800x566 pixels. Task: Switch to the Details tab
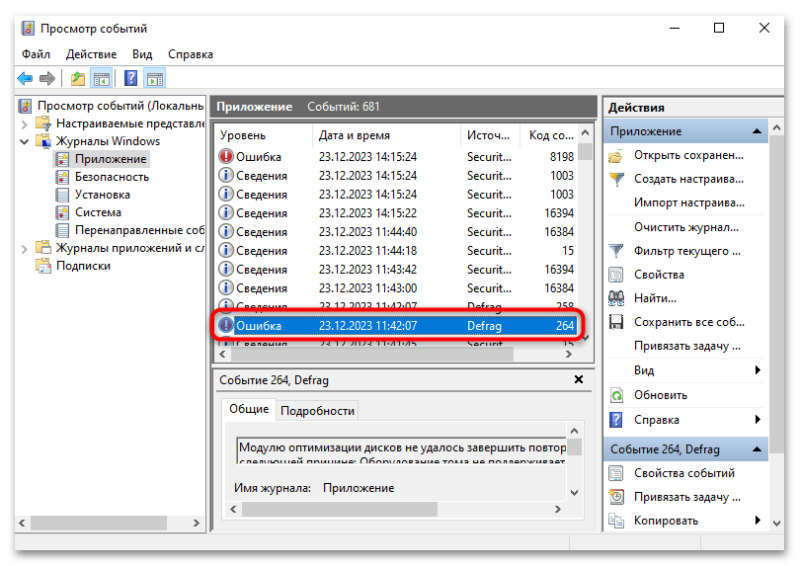click(x=317, y=411)
